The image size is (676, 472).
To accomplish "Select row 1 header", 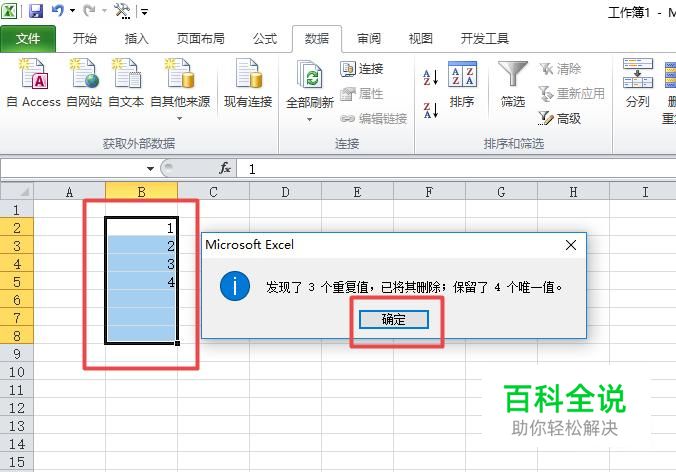I will (17, 209).
